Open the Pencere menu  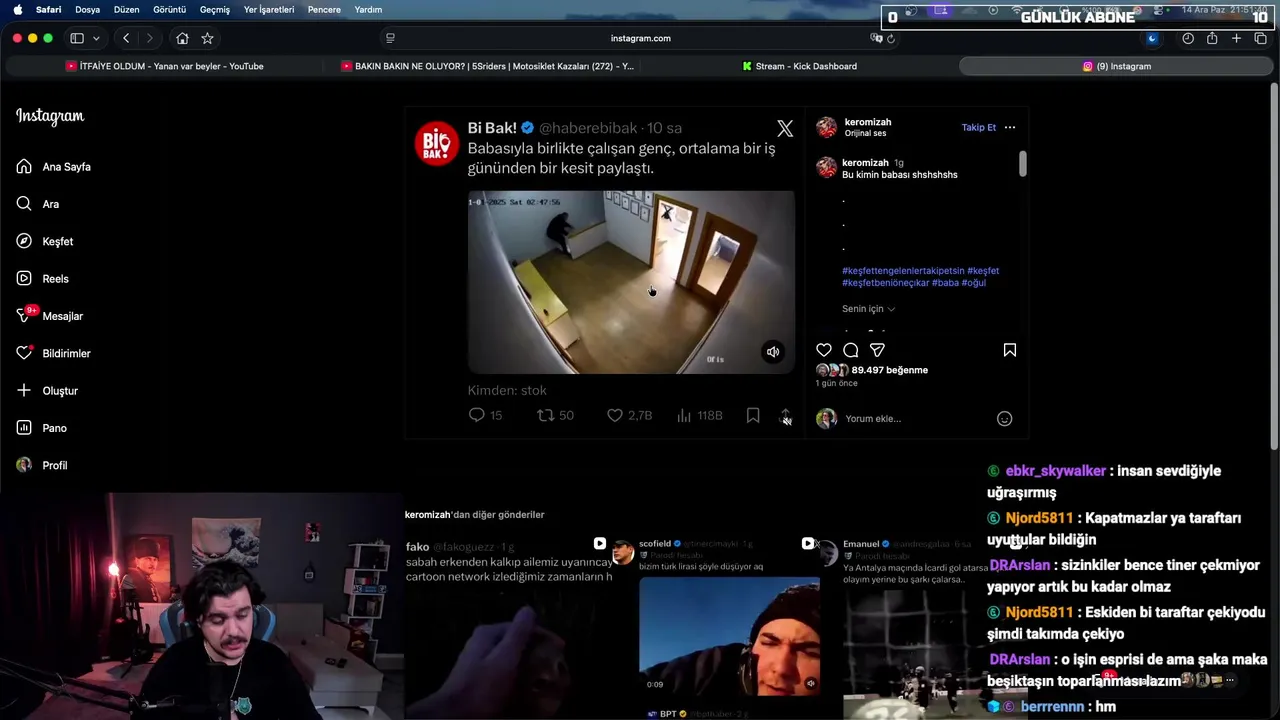tap(324, 9)
